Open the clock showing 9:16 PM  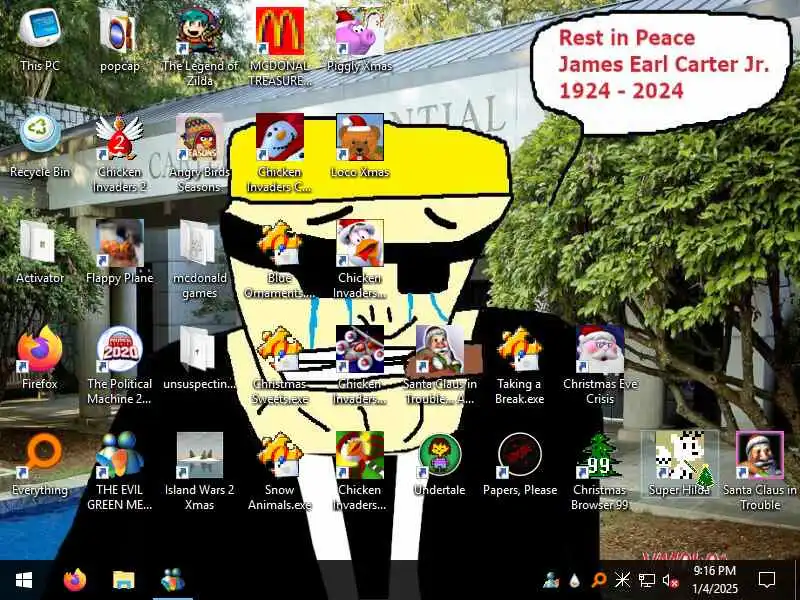click(x=715, y=580)
